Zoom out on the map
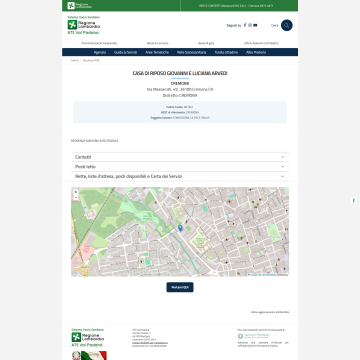This screenshot has width=360, height=360. [x=76, y=197]
